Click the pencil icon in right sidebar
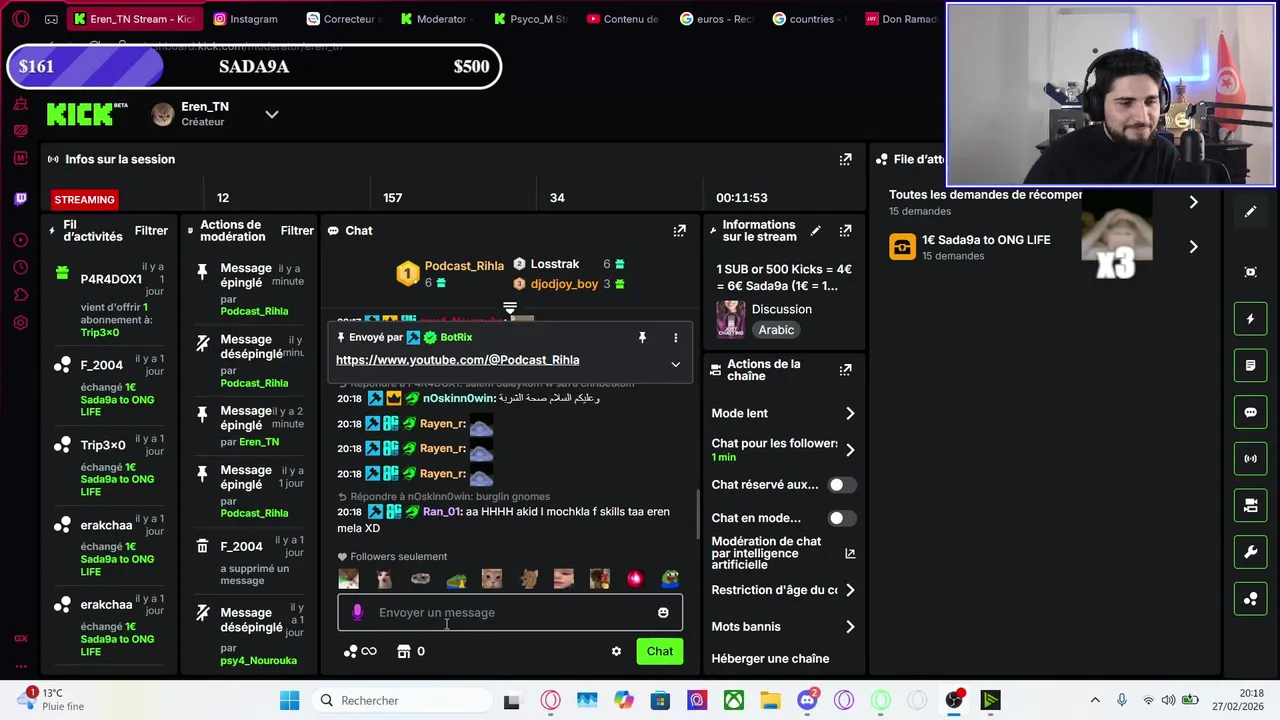Viewport: 1280px width, 720px height. (1250, 212)
